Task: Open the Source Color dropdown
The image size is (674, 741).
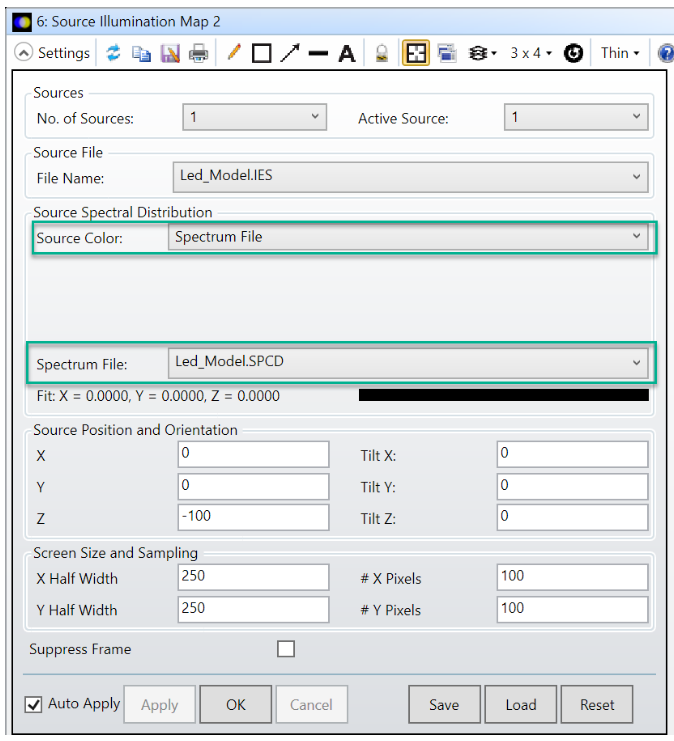Action: (x=409, y=237)
